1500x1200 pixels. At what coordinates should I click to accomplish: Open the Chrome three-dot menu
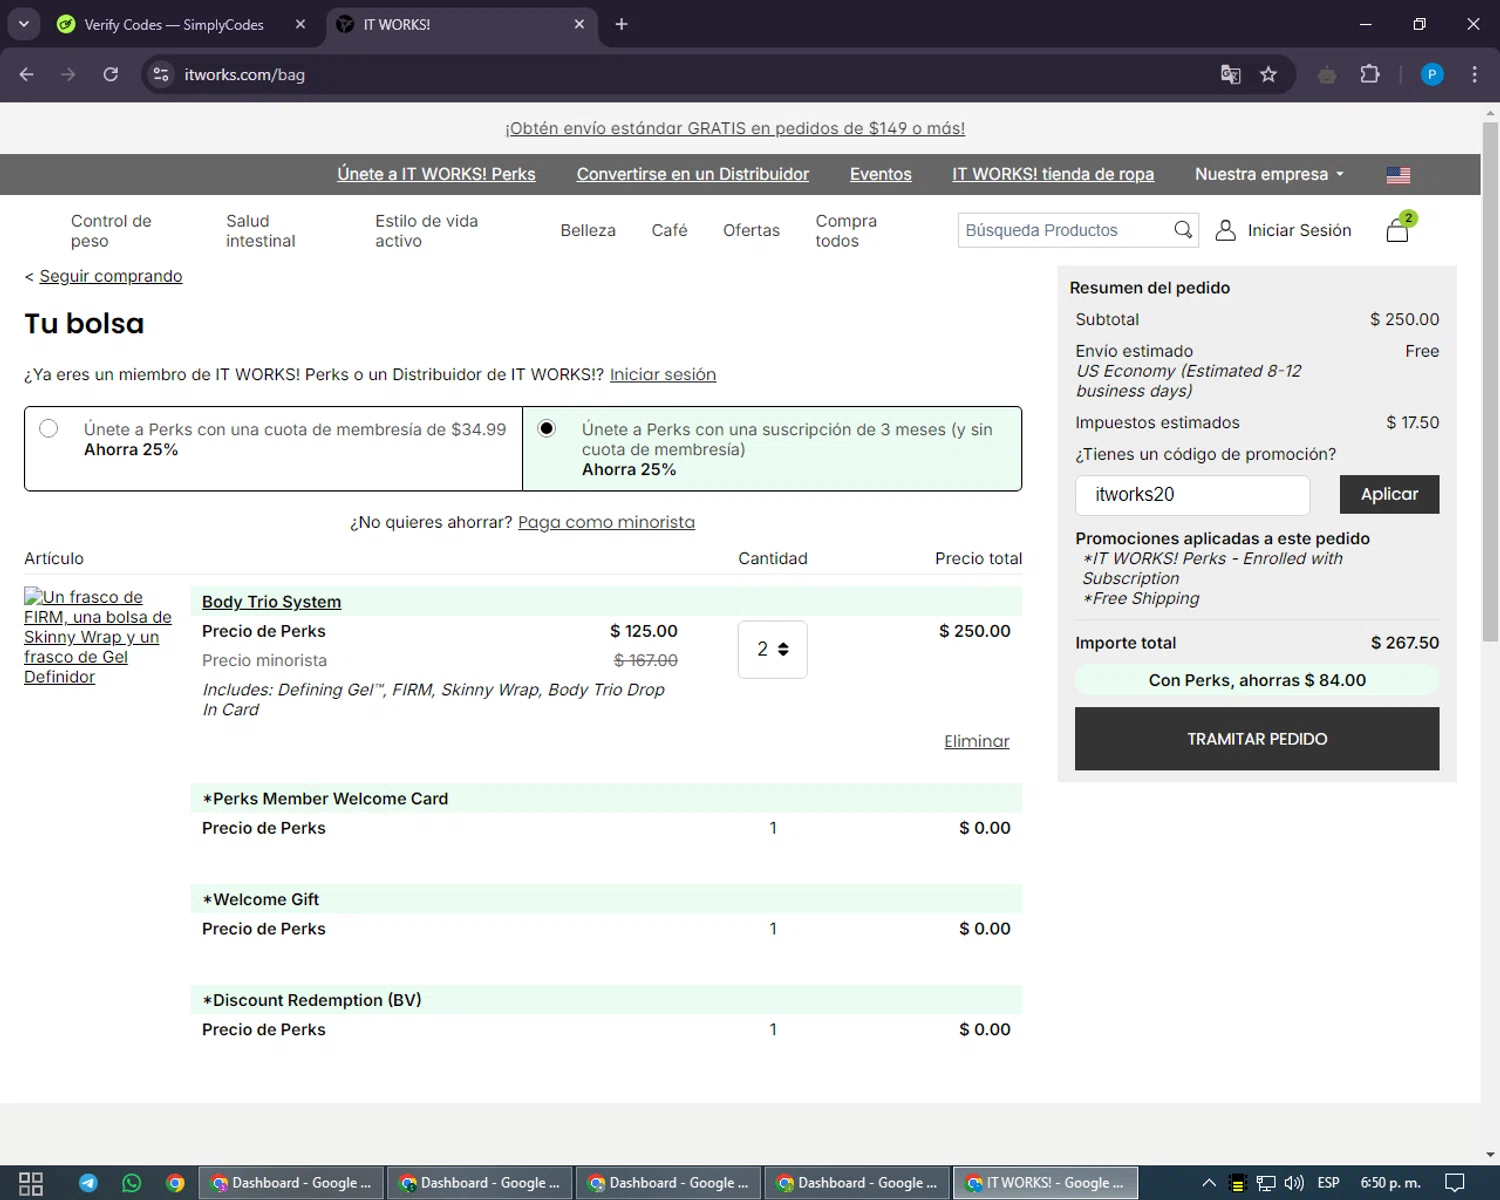[1474, 74]
